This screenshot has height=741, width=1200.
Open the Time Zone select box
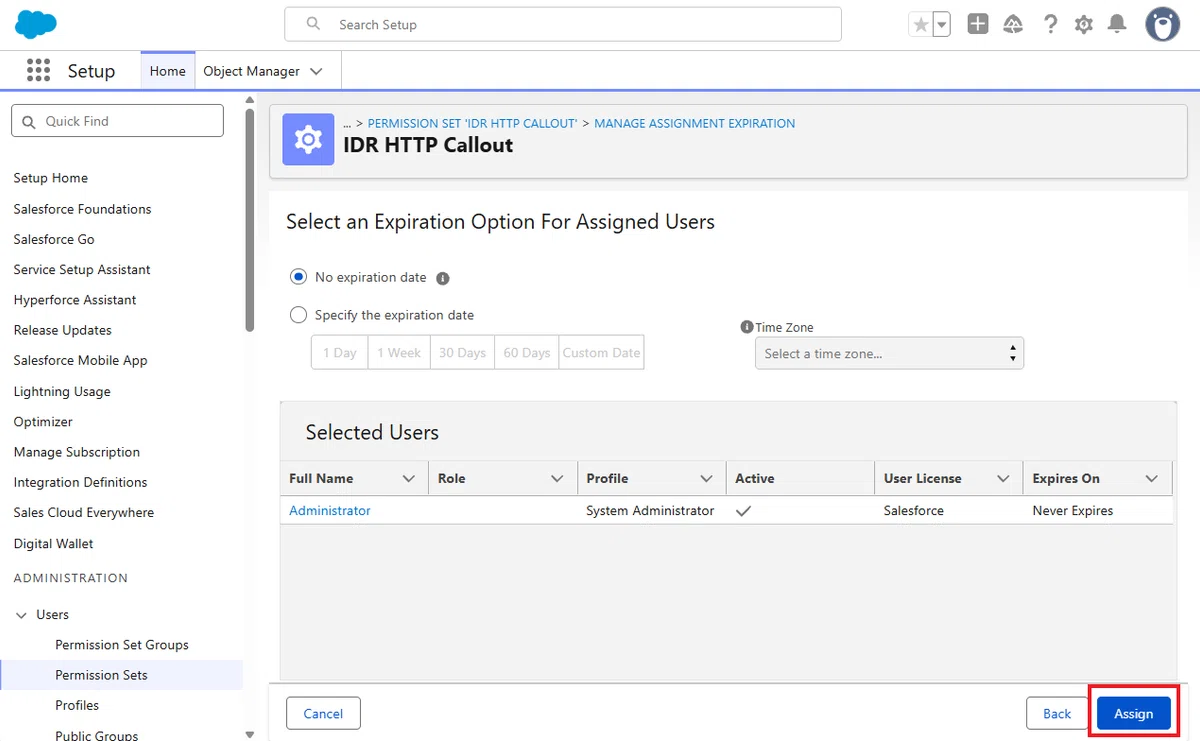[889, 353]
